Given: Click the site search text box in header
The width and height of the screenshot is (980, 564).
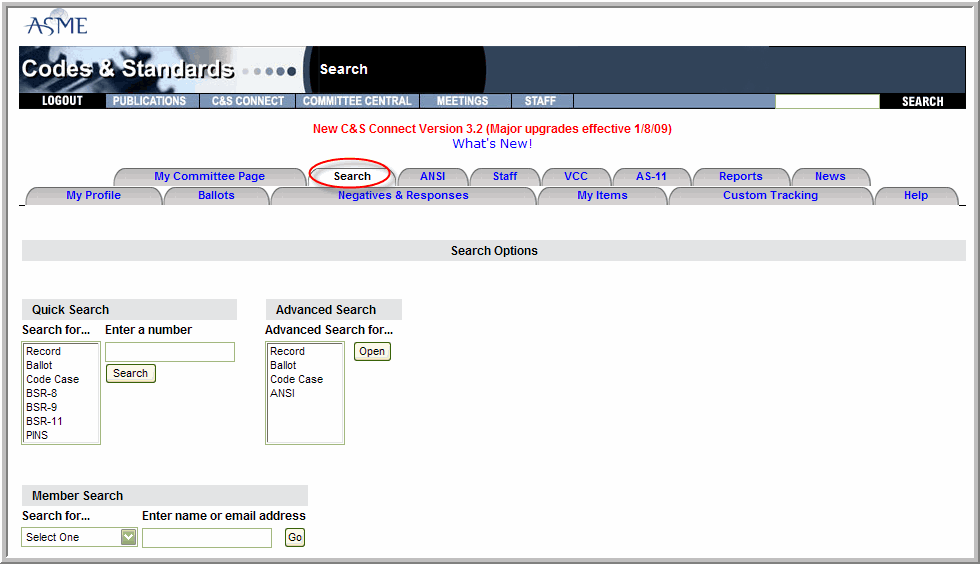Looking at the screenshot, I should (827, 101).
